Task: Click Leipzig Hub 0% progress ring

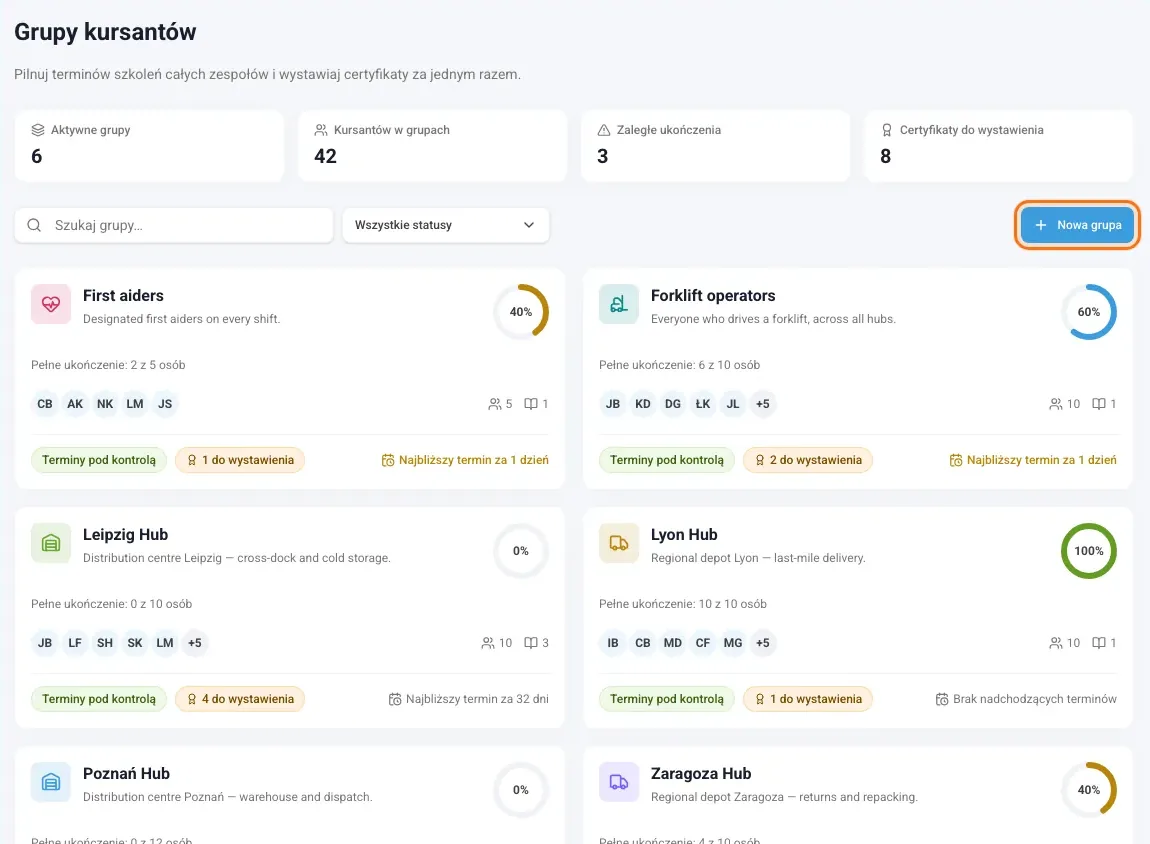Action: coord(521,551)
